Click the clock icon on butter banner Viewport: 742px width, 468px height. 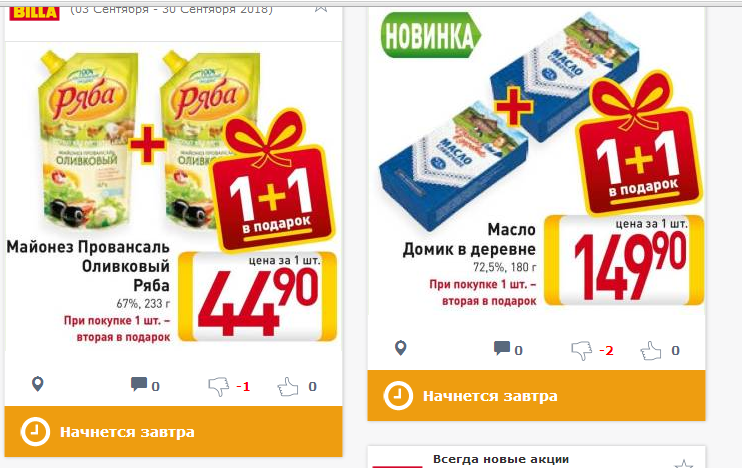pos(398,396)
